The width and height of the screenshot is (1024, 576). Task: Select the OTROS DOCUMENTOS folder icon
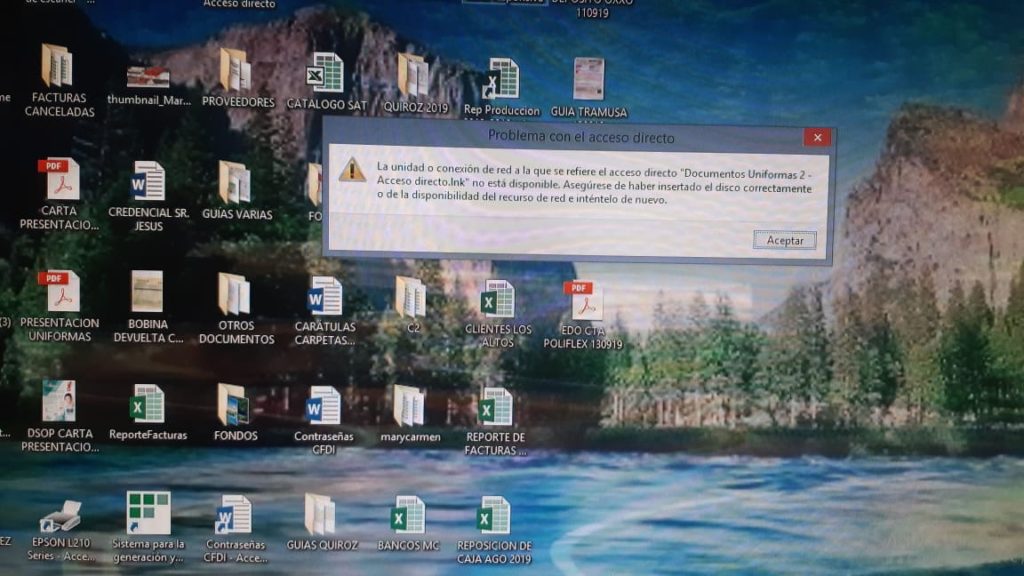235,295
